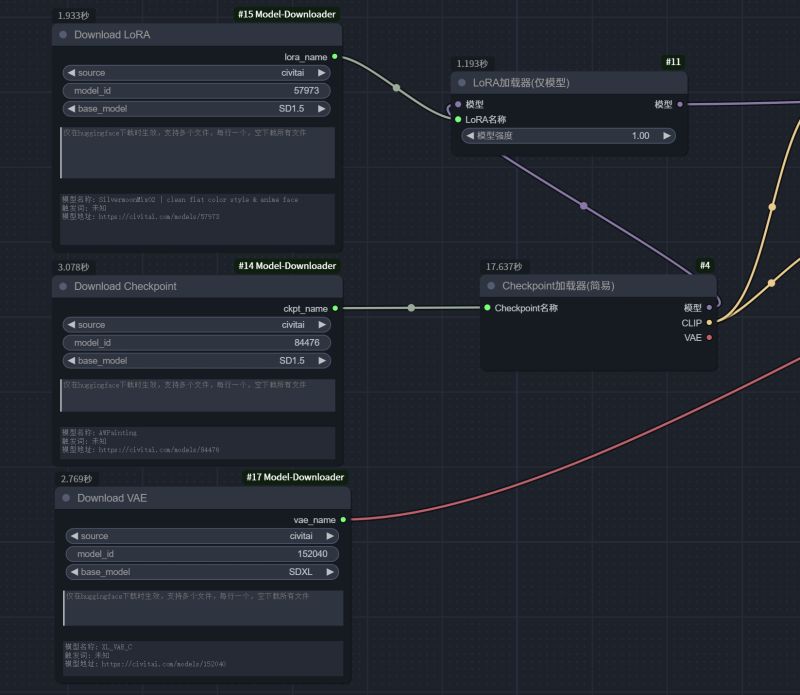Click the LoRA名称 input port
The width and height of the screenshot is (800, 695).
click(458, 119)
